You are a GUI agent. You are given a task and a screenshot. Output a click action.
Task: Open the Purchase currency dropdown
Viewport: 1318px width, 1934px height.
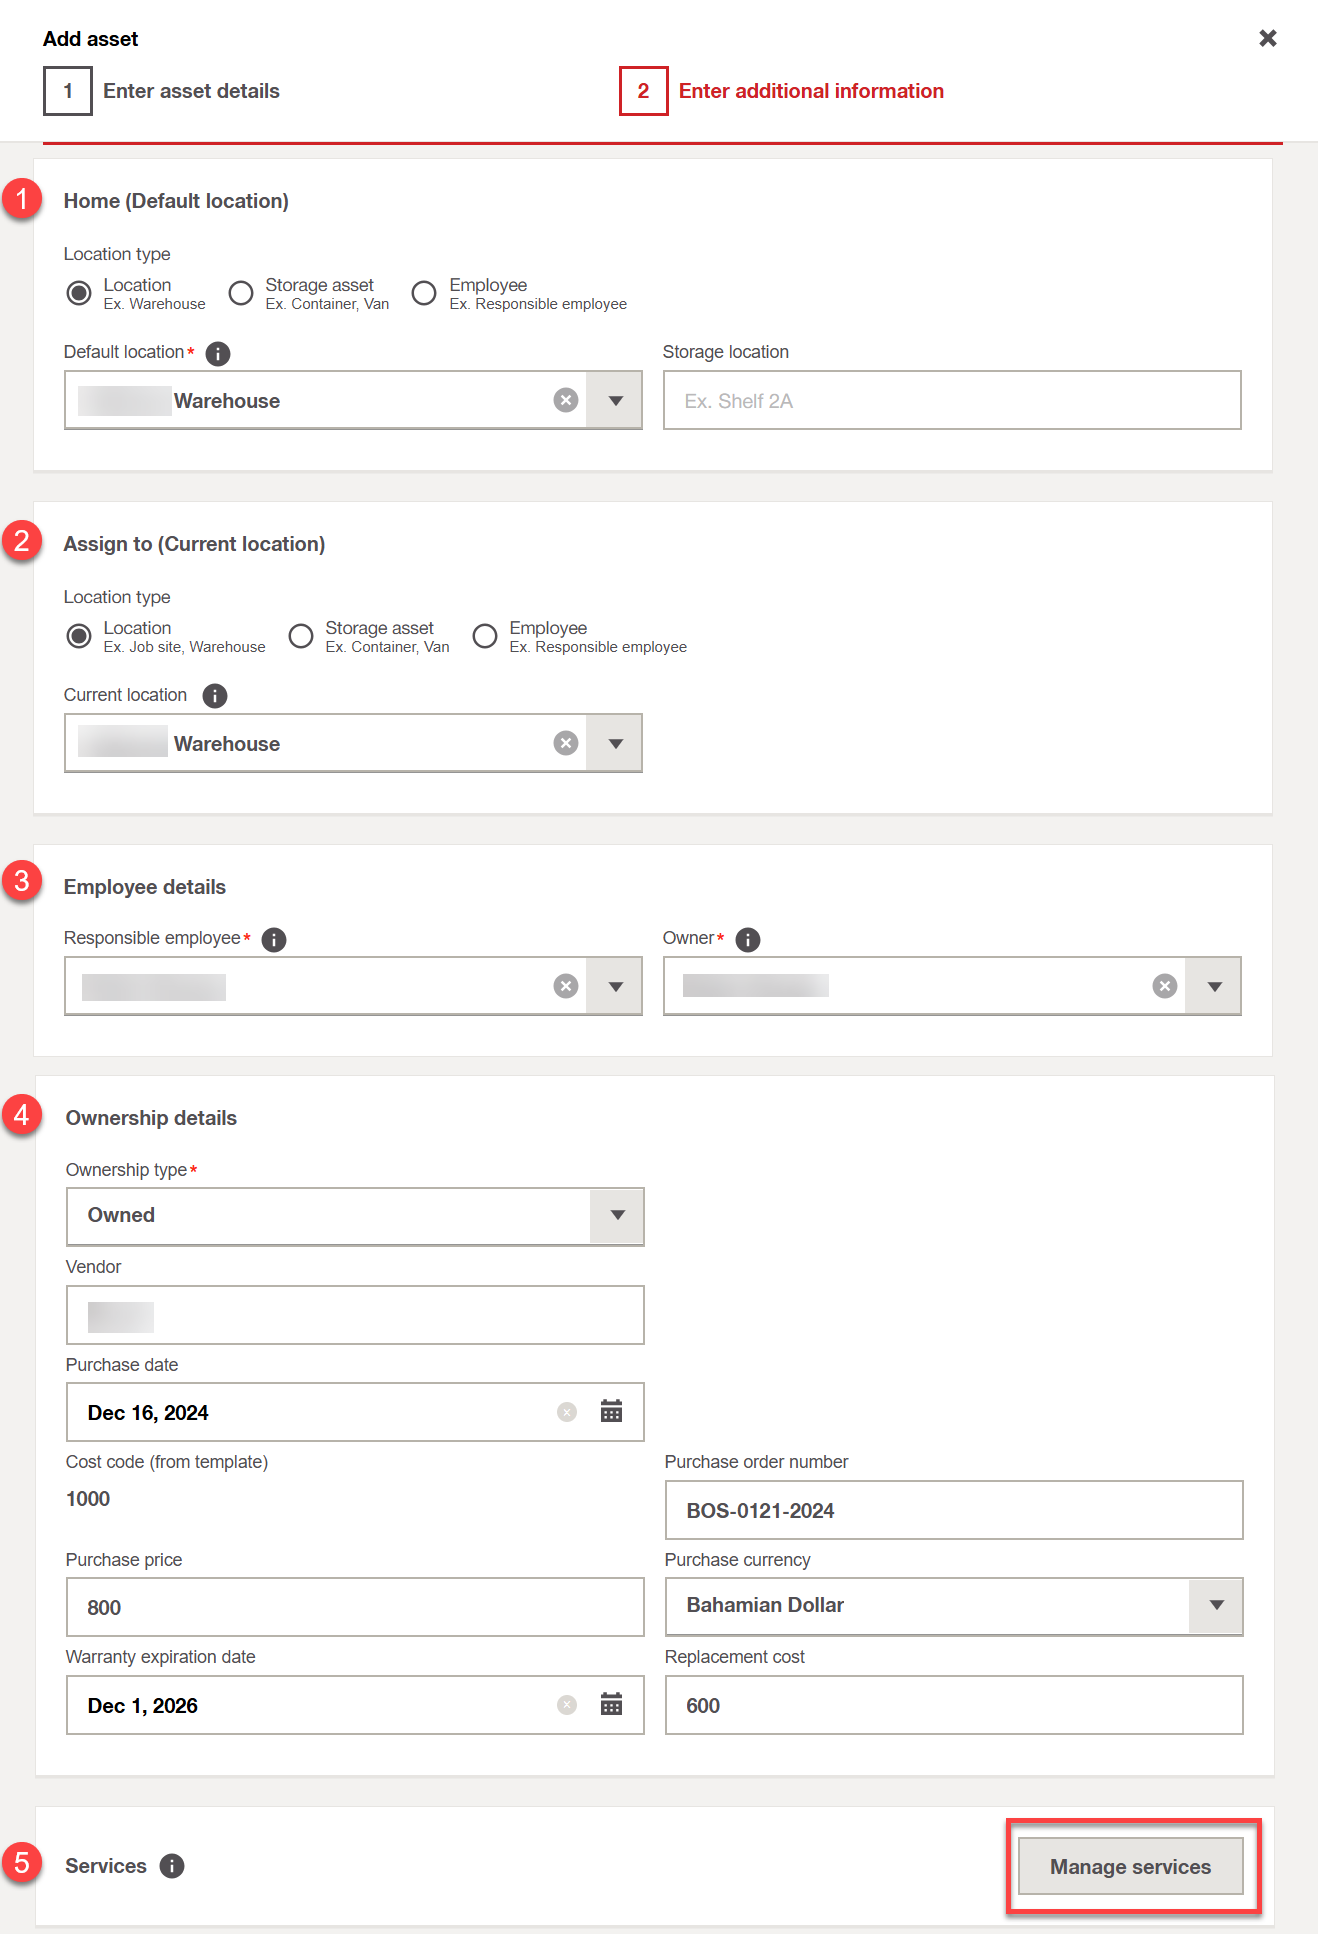click(1216, 1606)
